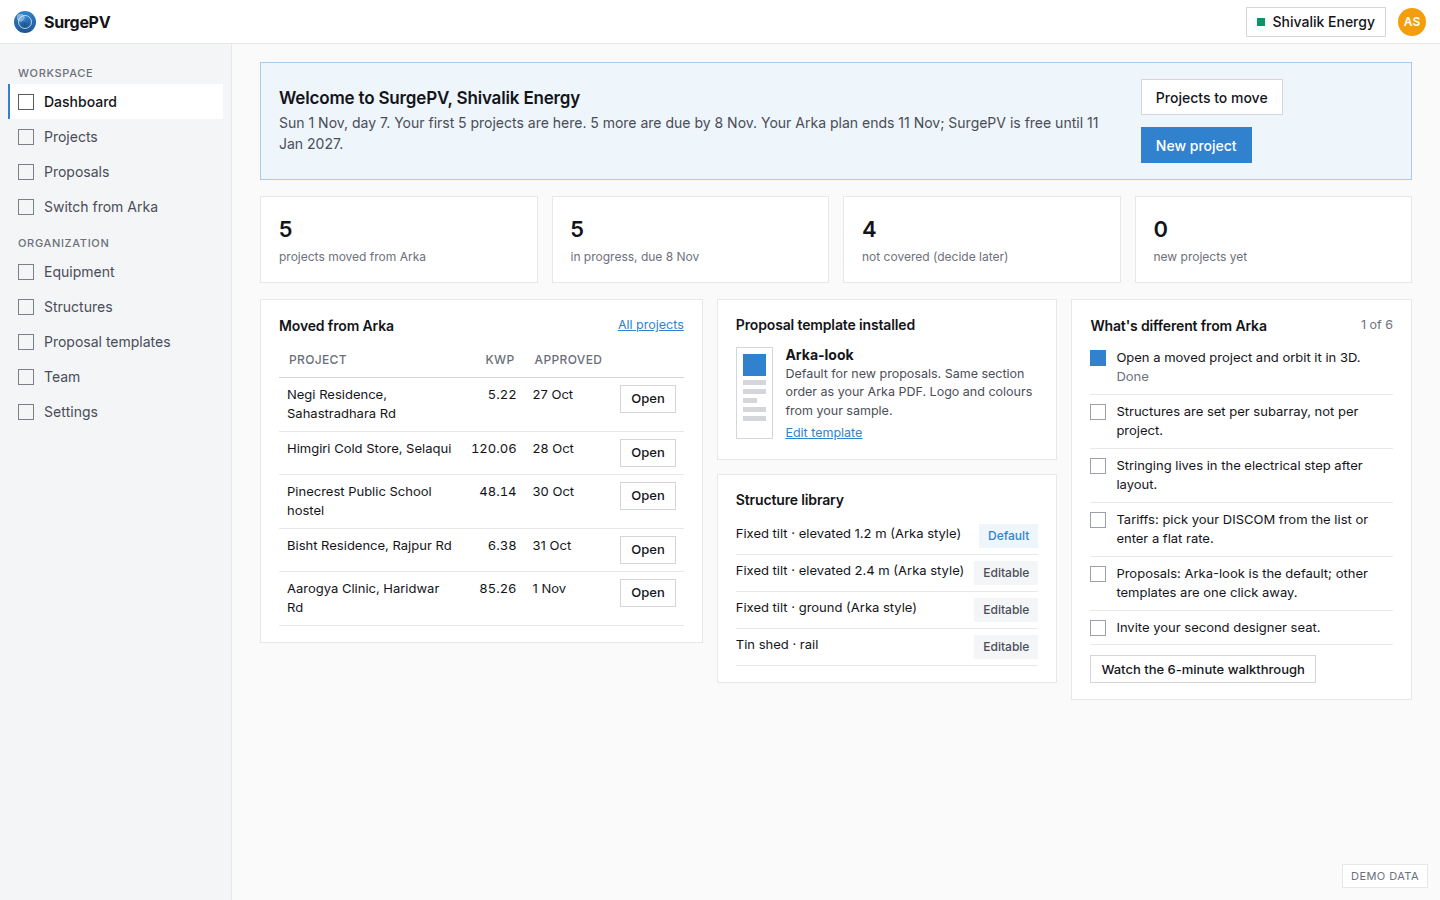Click the 'in progress, due 8 Nov' card
1440x900 pixels.
tap(690, 240)
